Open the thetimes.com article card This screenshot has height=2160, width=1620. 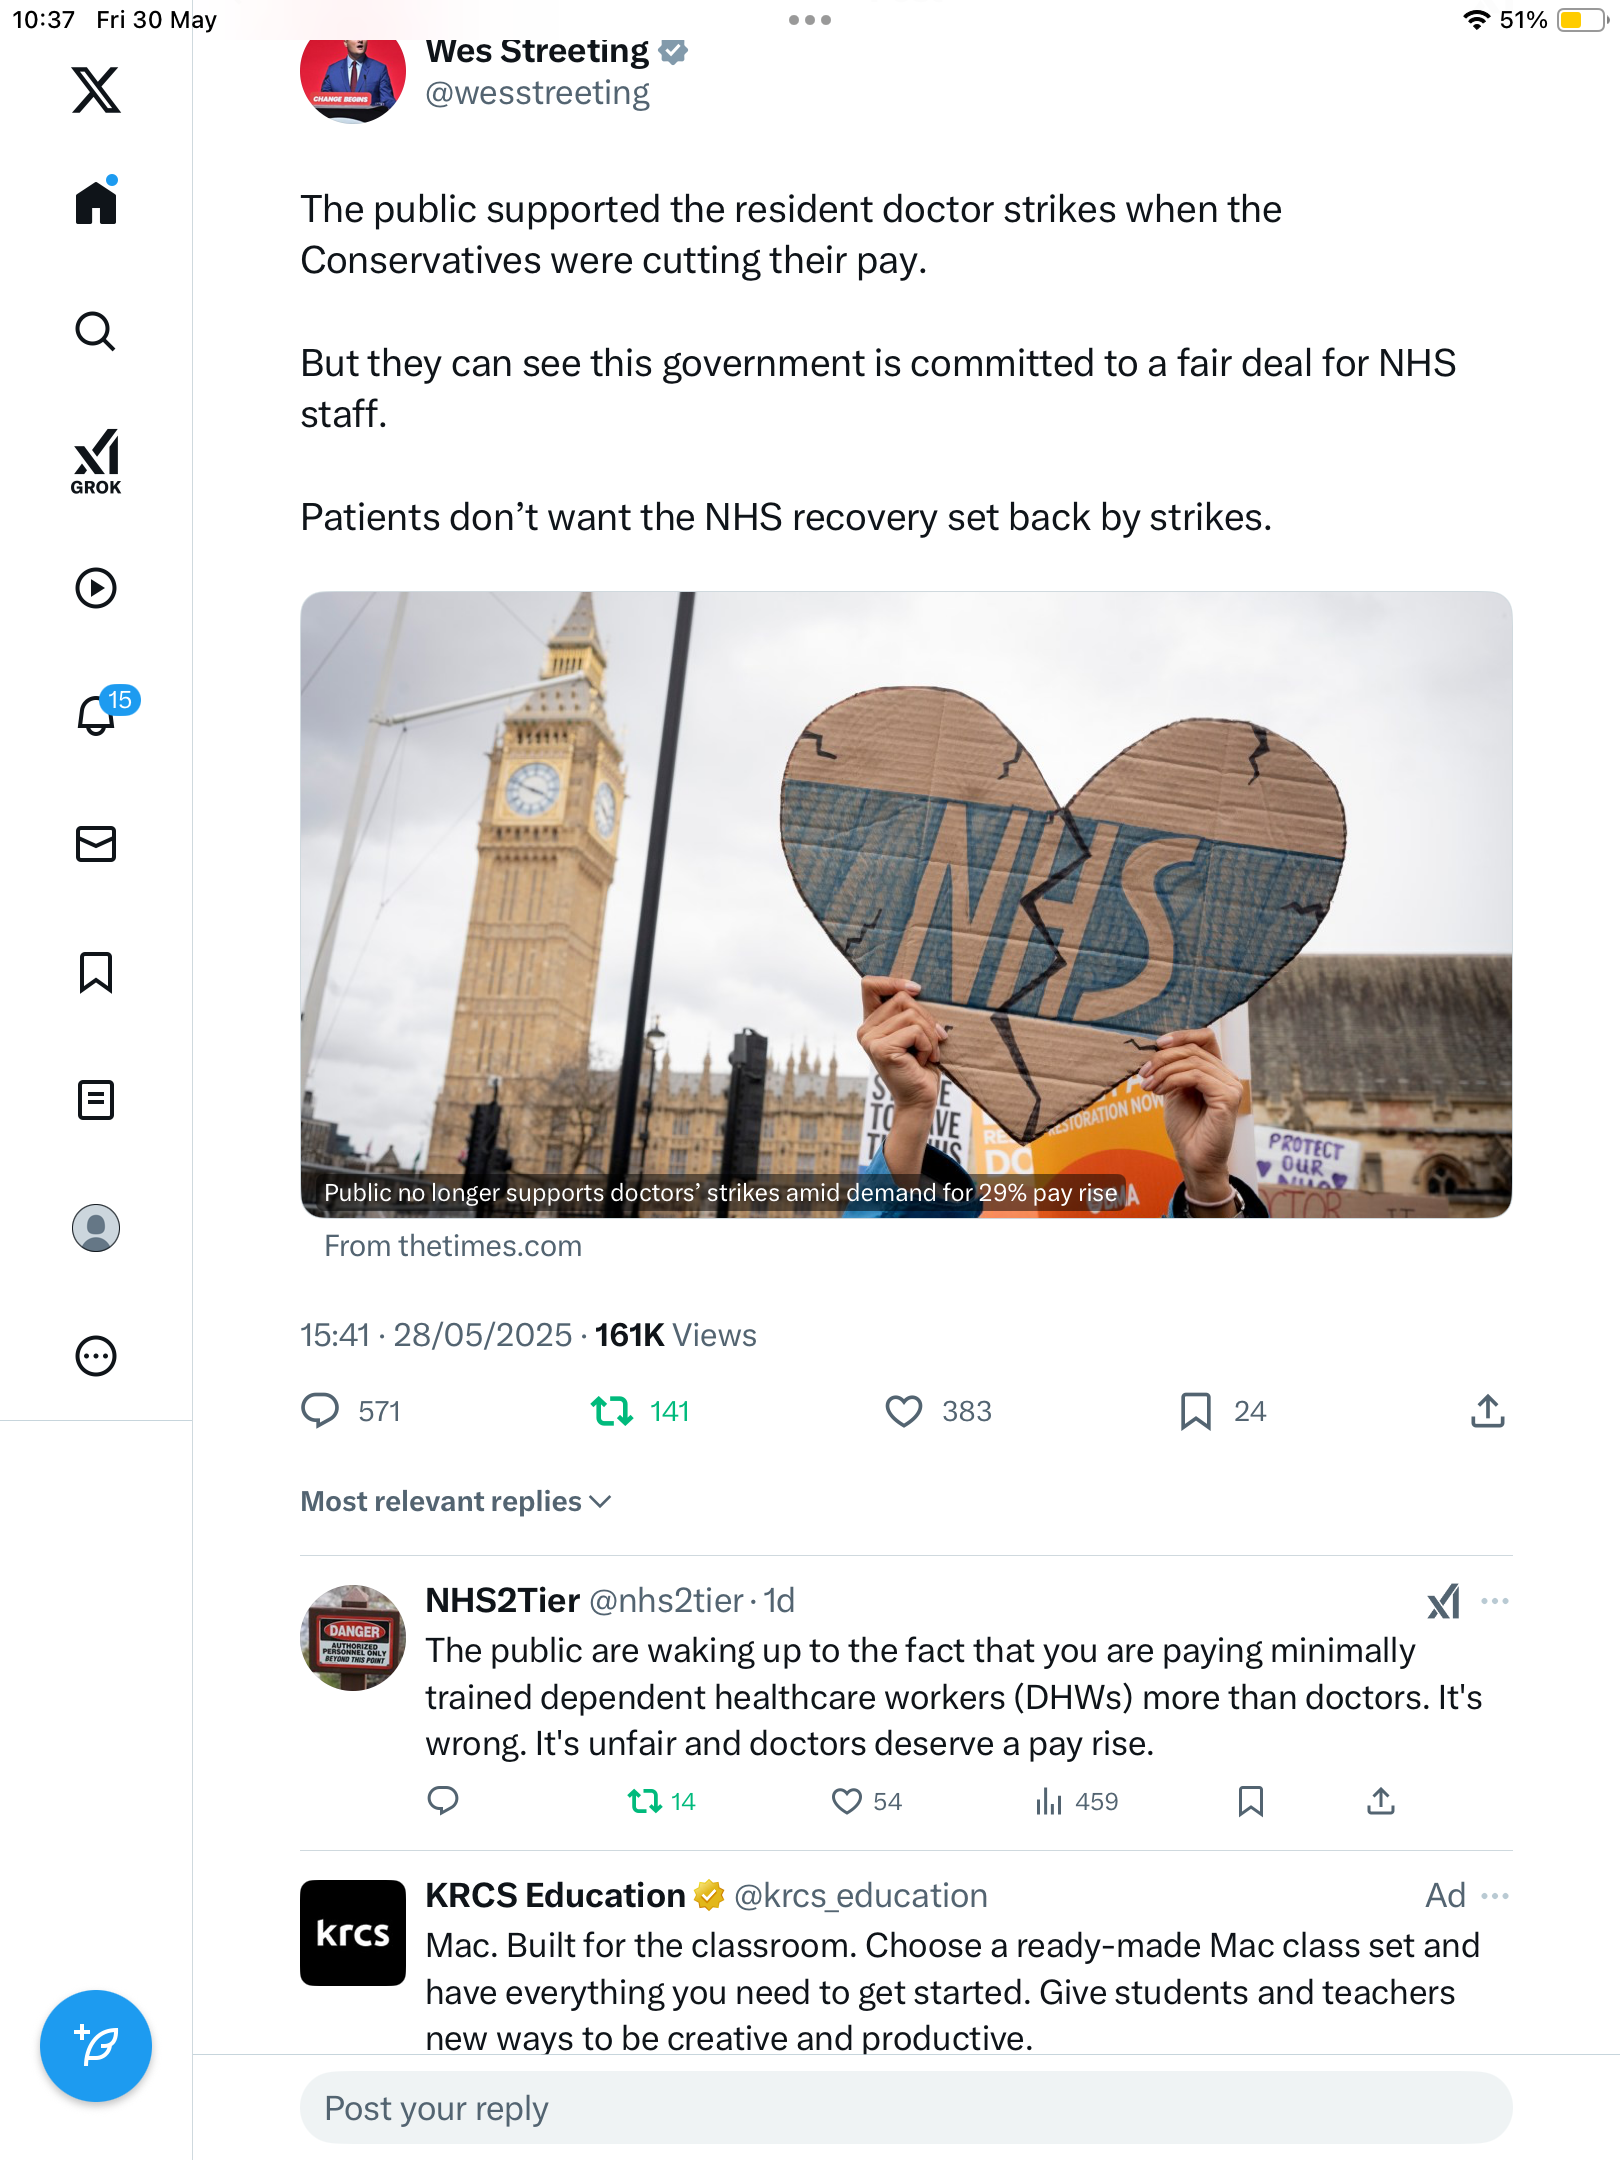click(906, 904)
